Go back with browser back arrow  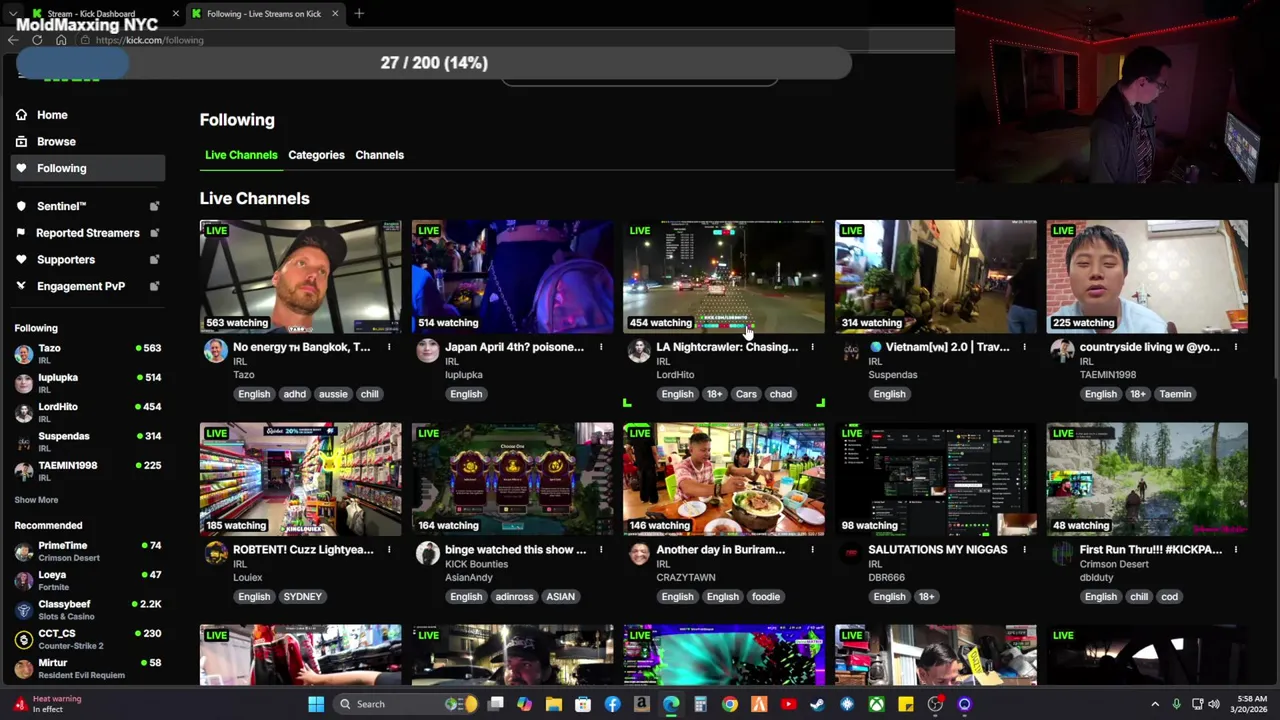coord(13,40)
